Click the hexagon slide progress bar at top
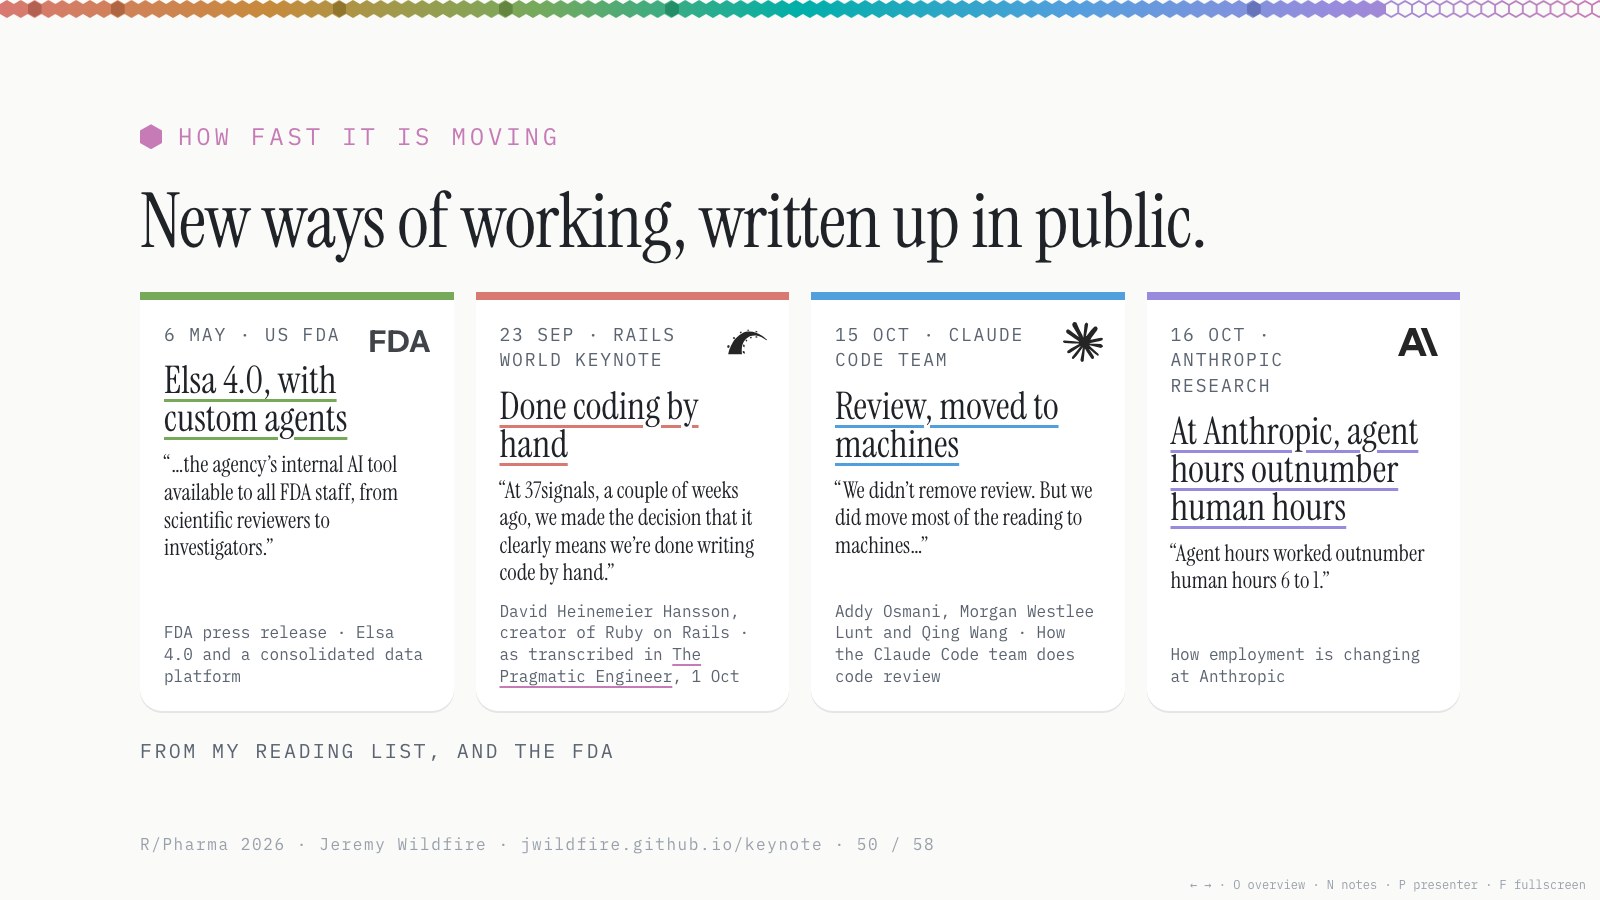 (x=800, y=9)
